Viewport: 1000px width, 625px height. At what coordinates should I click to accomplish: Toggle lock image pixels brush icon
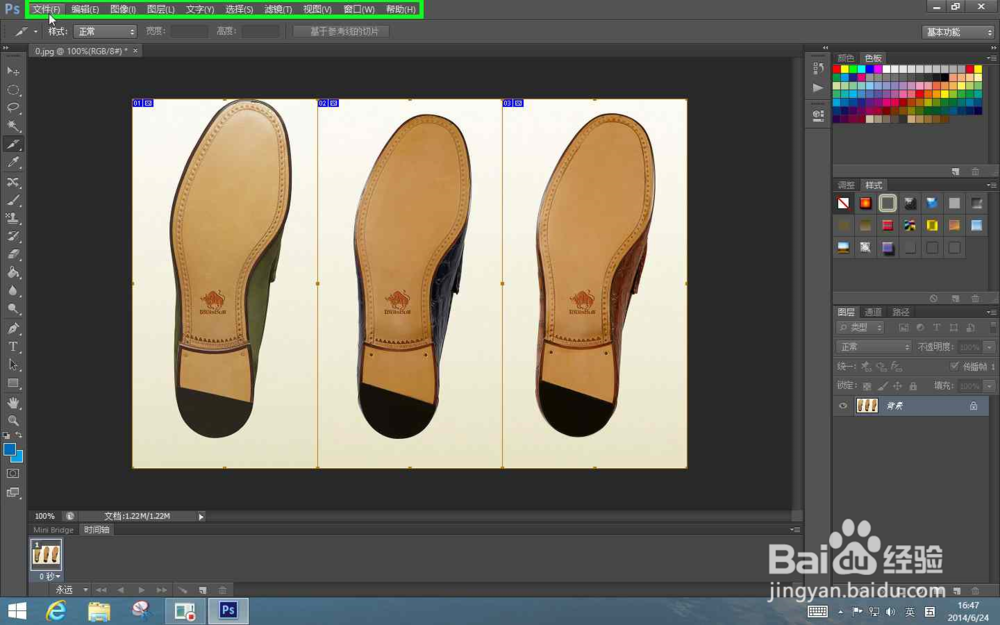(x=882, y=386)
